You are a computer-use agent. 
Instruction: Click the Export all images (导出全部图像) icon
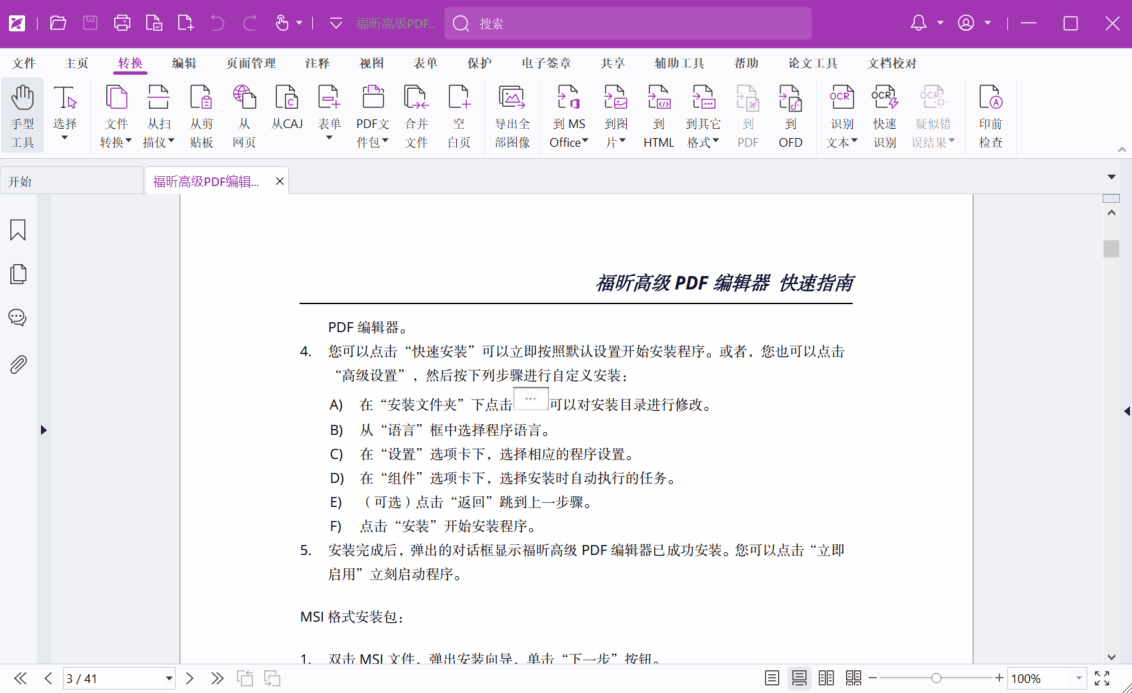tap(512, 98)
